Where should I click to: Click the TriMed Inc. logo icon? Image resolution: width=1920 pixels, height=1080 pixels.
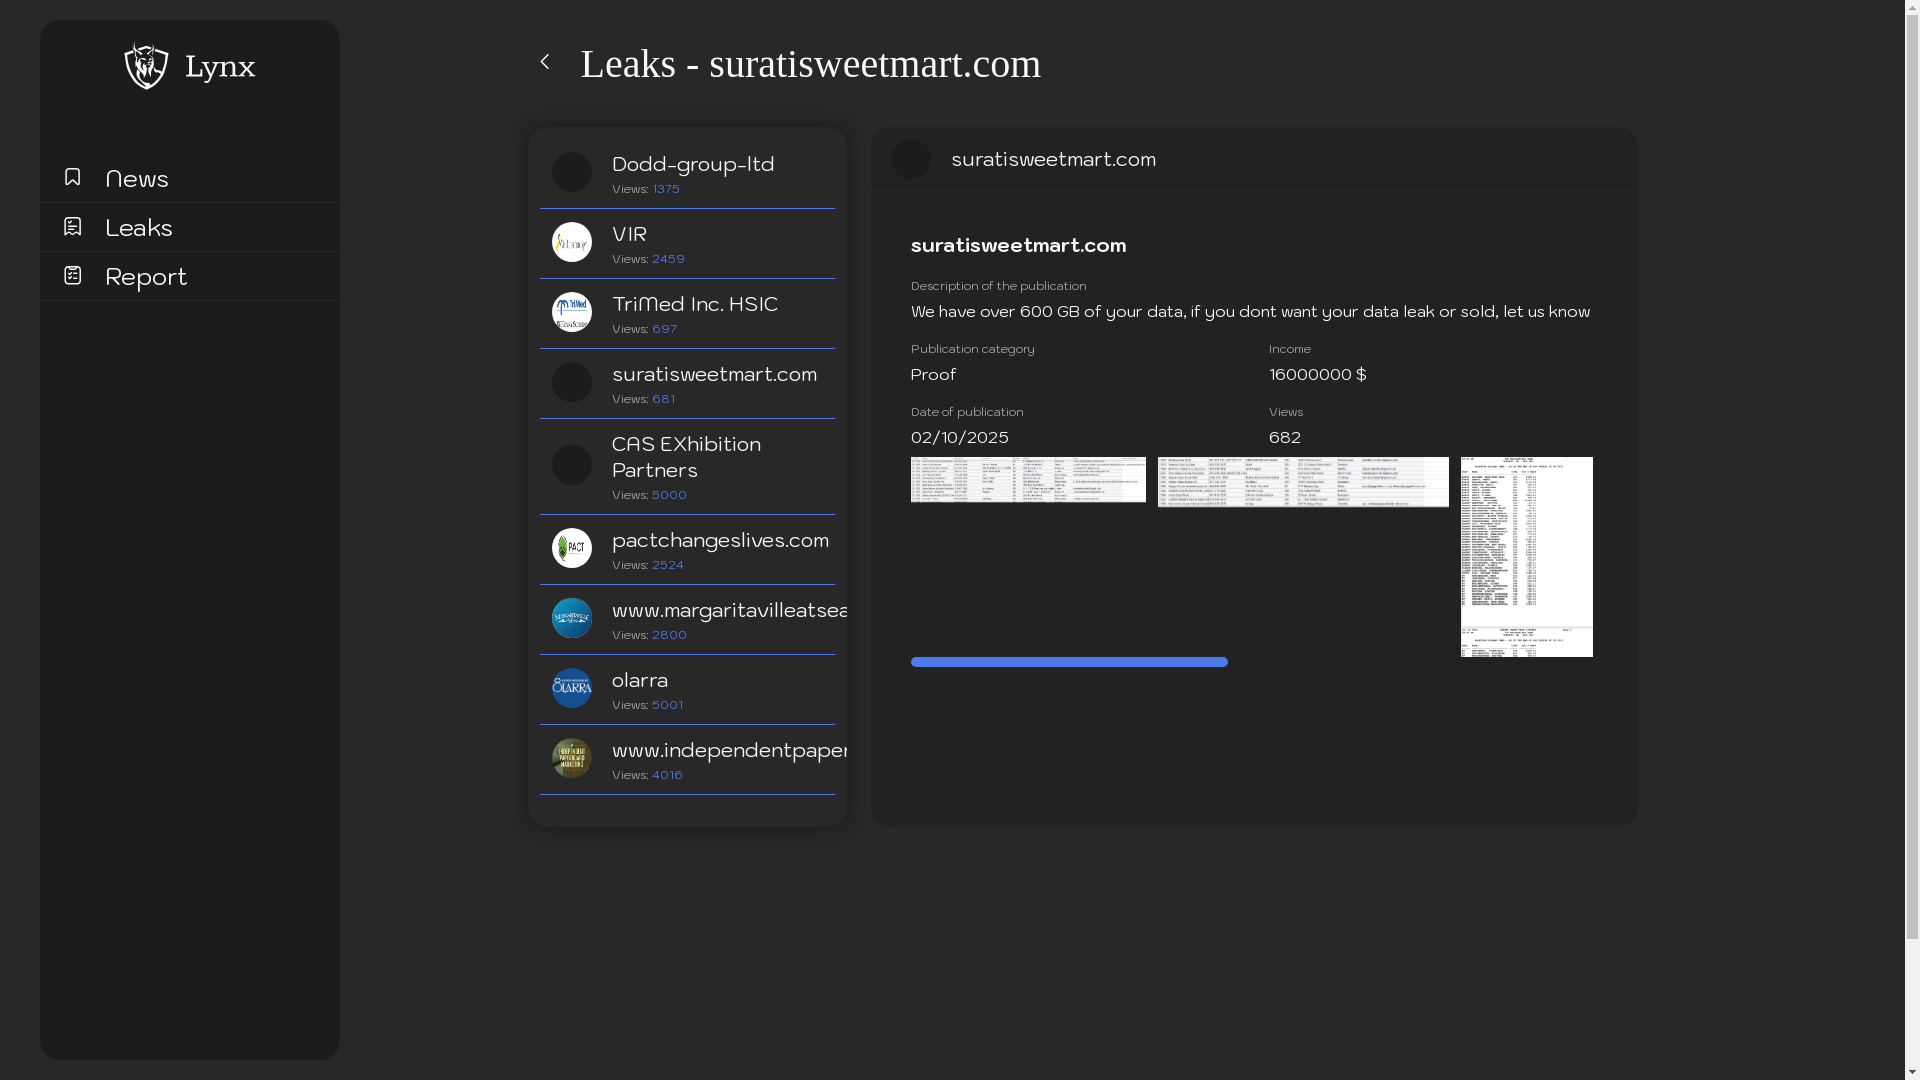tap(572, 312)
